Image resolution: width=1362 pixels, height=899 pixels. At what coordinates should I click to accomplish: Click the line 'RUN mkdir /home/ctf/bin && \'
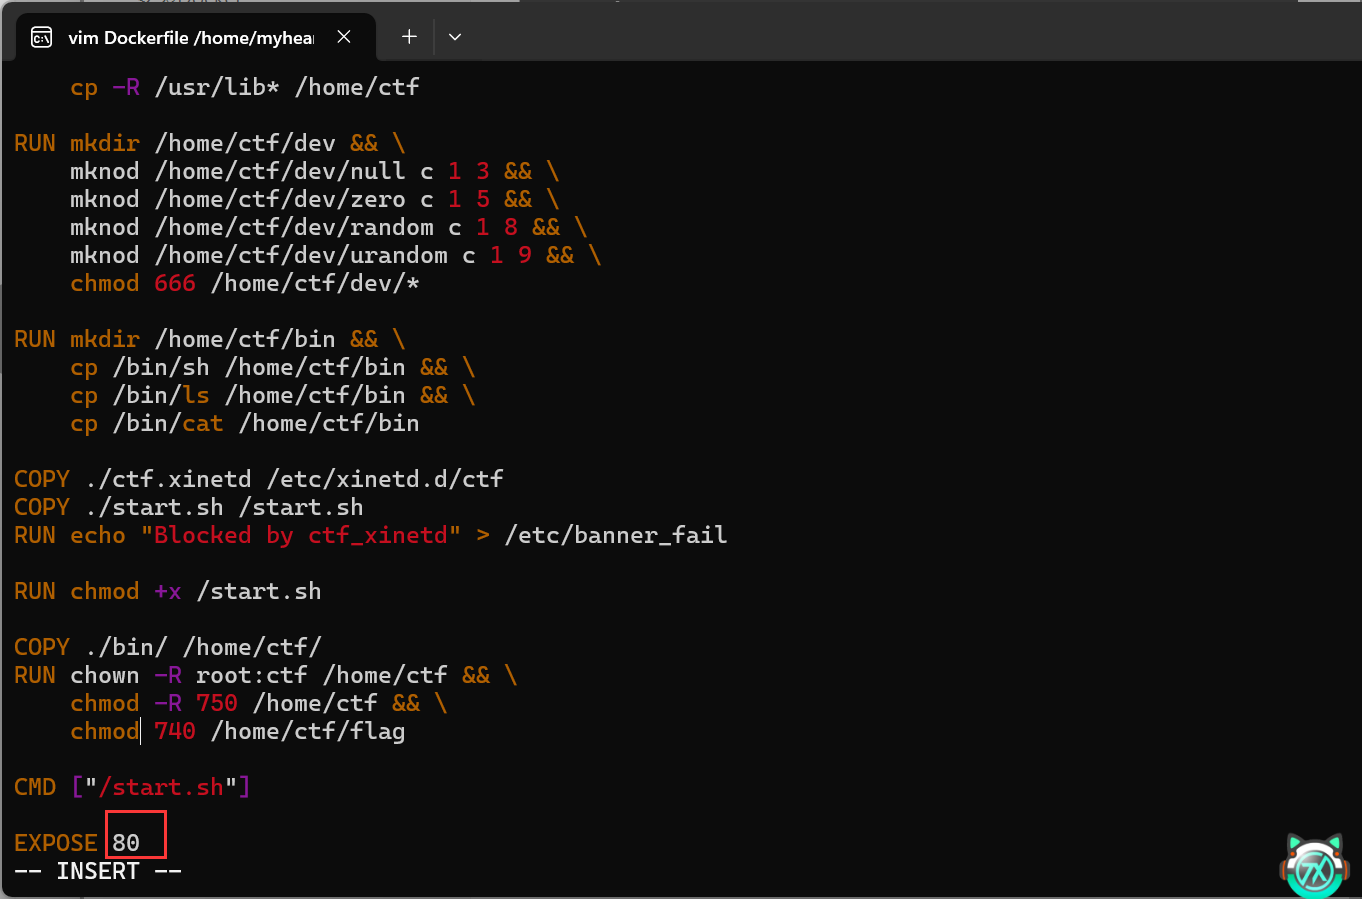pos(210,340)
